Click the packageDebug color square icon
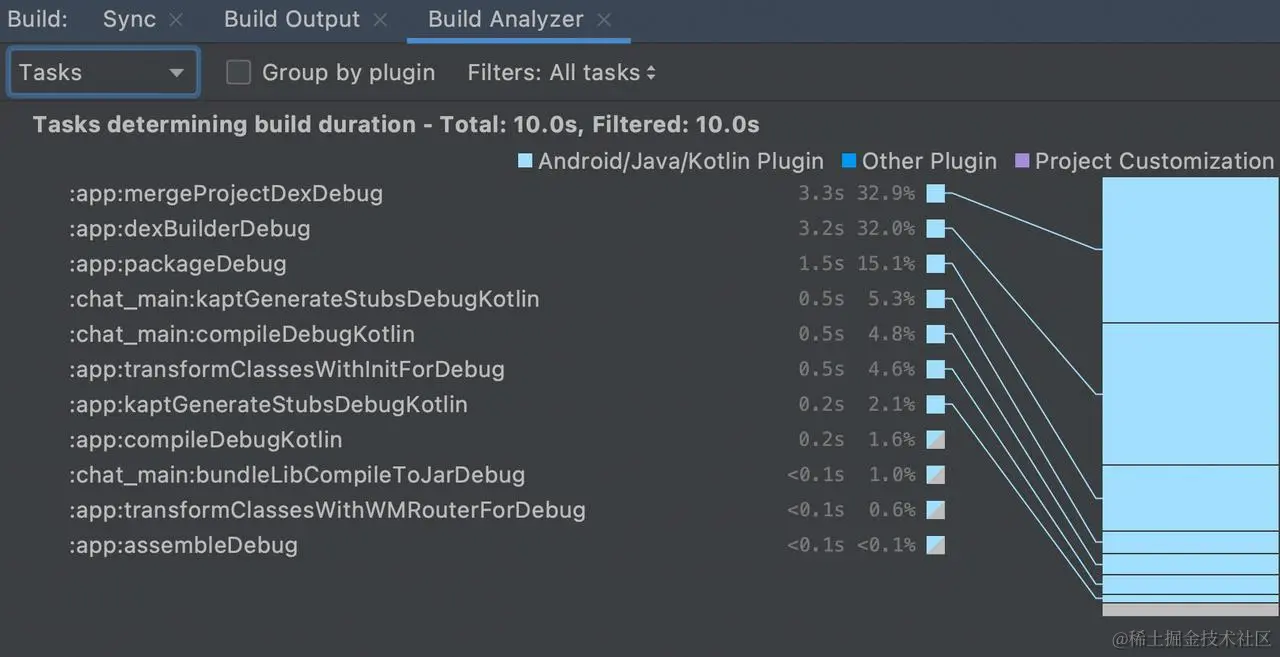1280x657 pixels. [936, 264]
